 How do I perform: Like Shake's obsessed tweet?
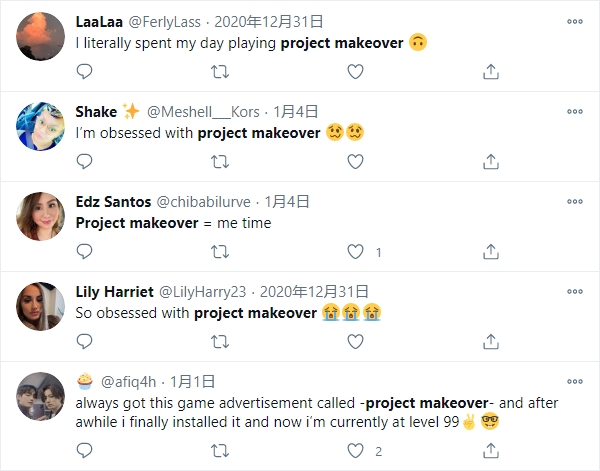[355, 161]
